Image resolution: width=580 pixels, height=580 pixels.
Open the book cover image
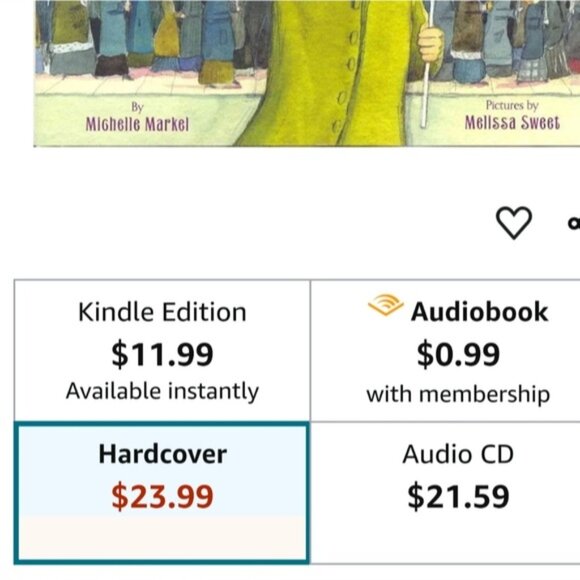[x=307, y=73]
